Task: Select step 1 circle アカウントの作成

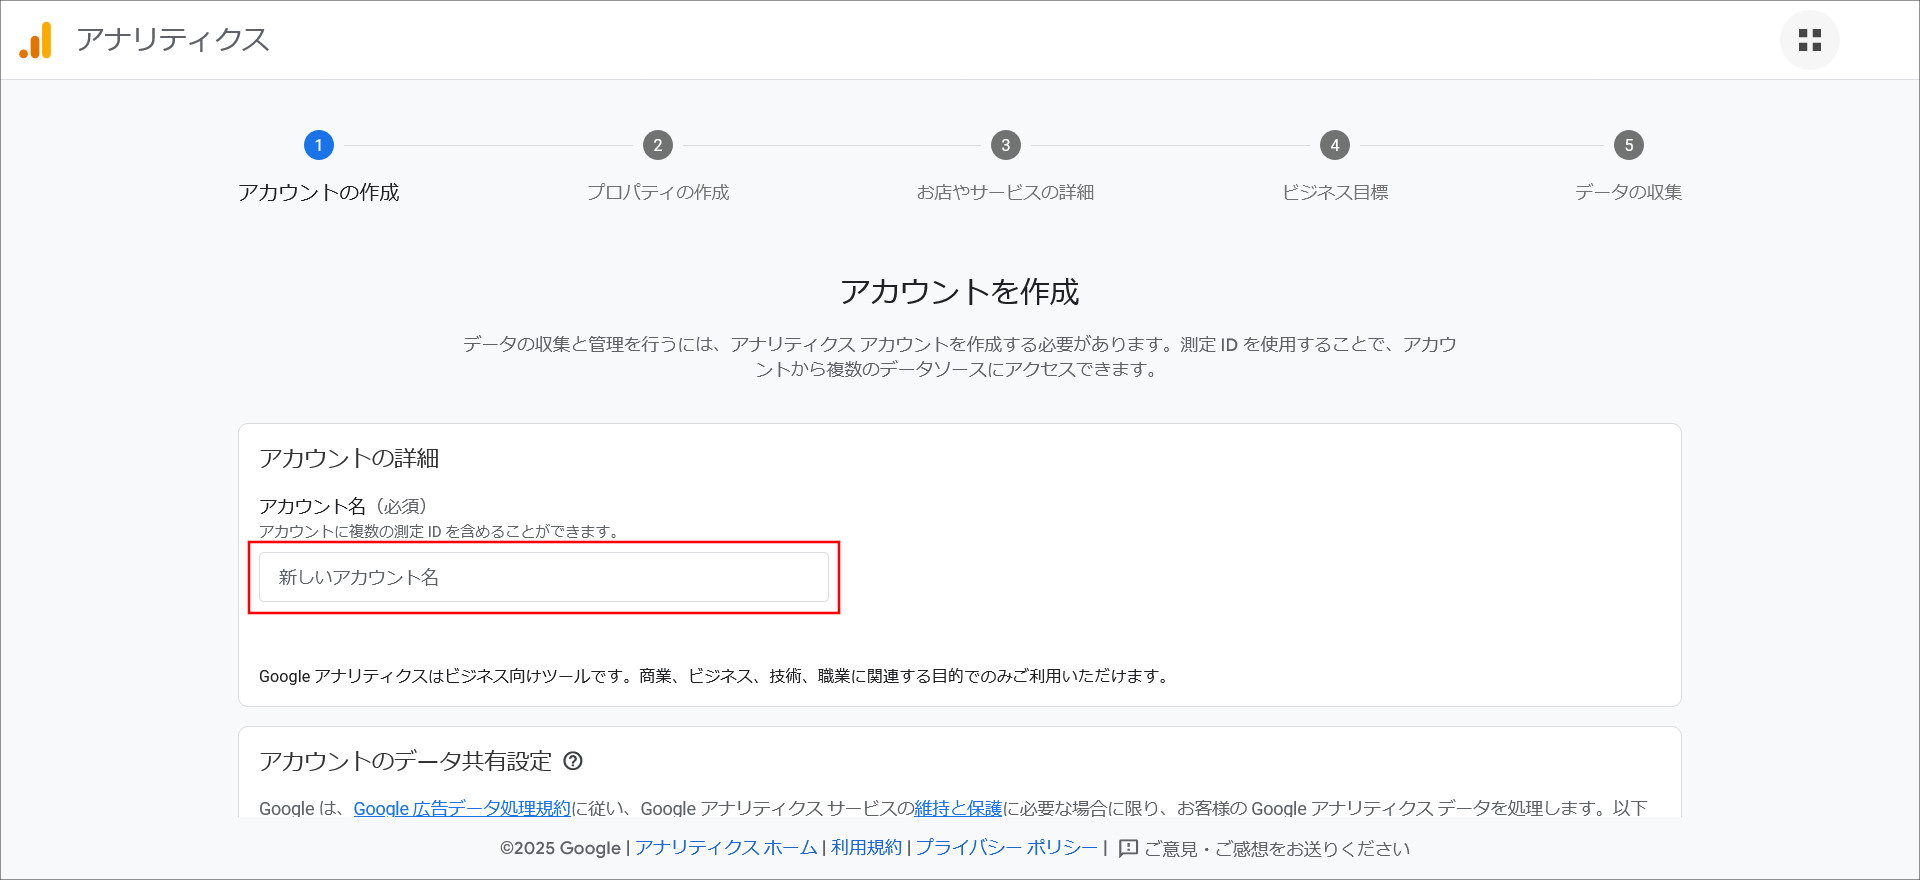Action: click(x=318, y=145)
